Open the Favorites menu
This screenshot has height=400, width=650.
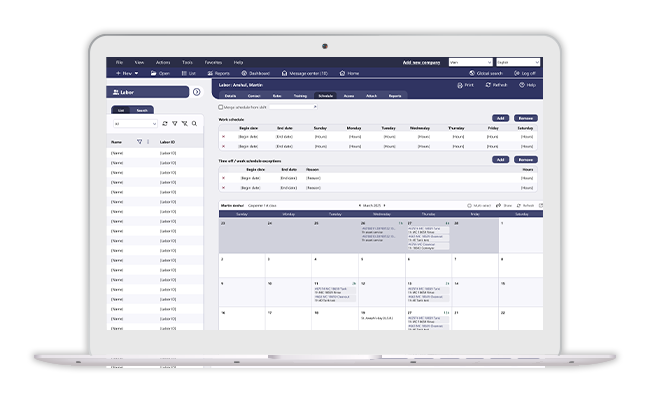click(x=213, y=62)
